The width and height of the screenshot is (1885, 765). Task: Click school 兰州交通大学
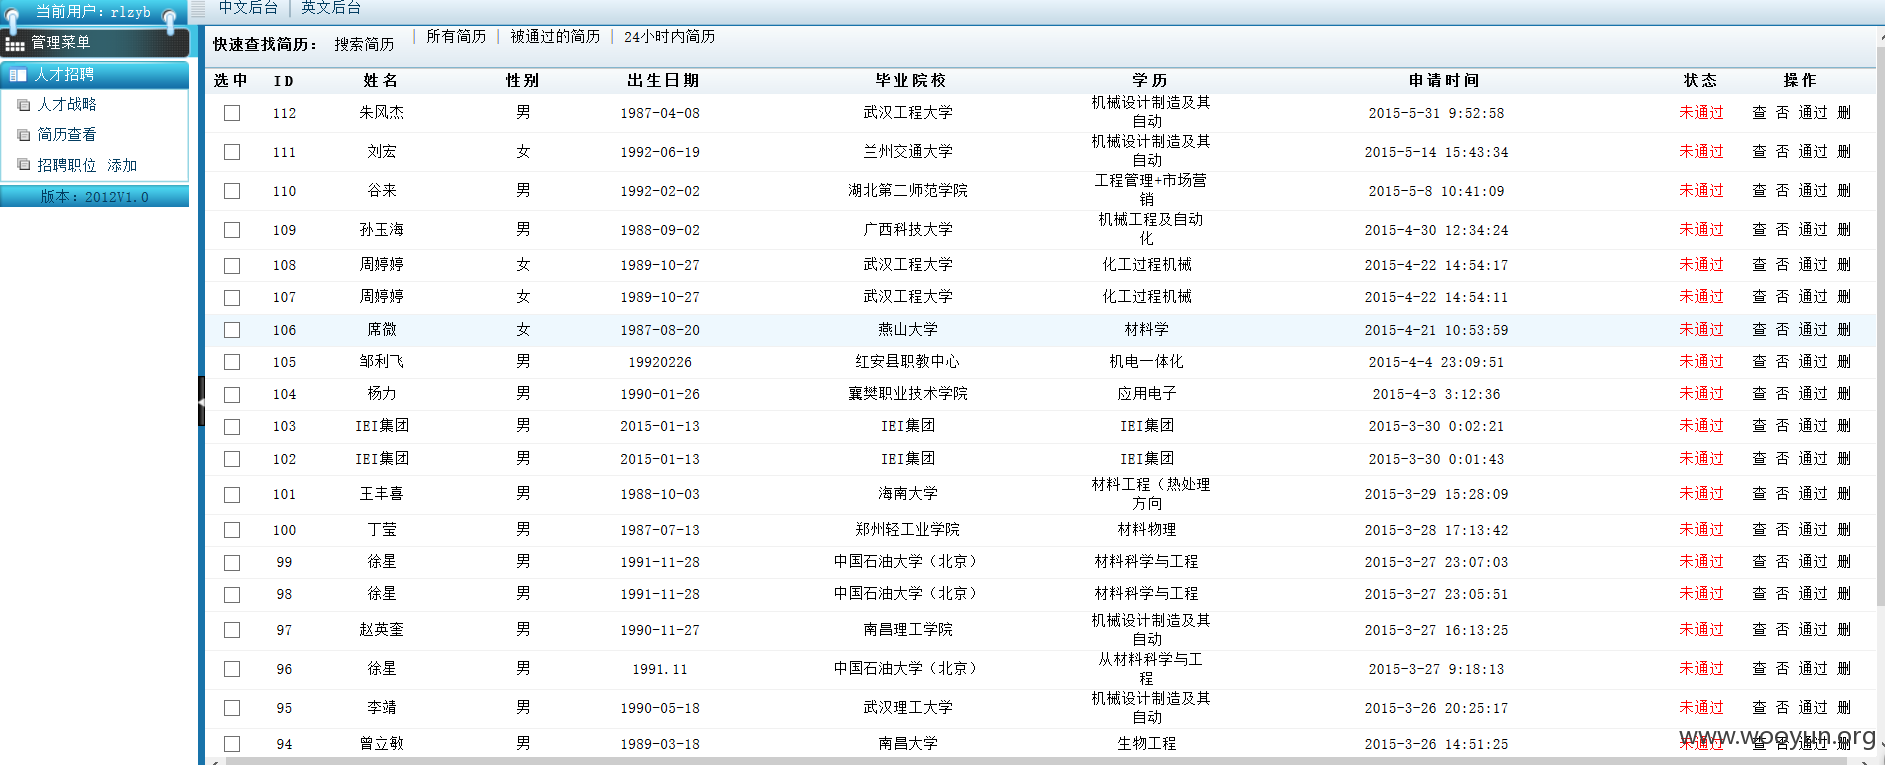point(908,152)
